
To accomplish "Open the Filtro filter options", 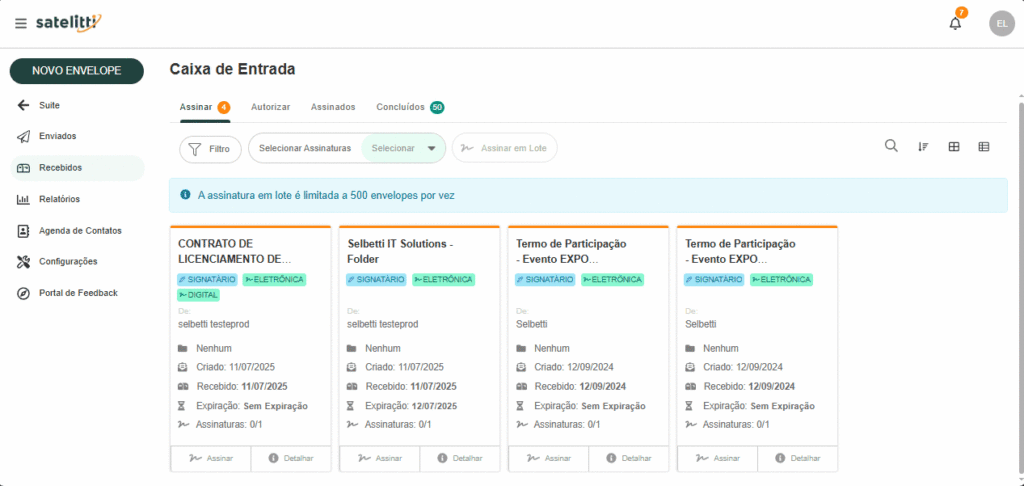I will (x=209, y=149).
